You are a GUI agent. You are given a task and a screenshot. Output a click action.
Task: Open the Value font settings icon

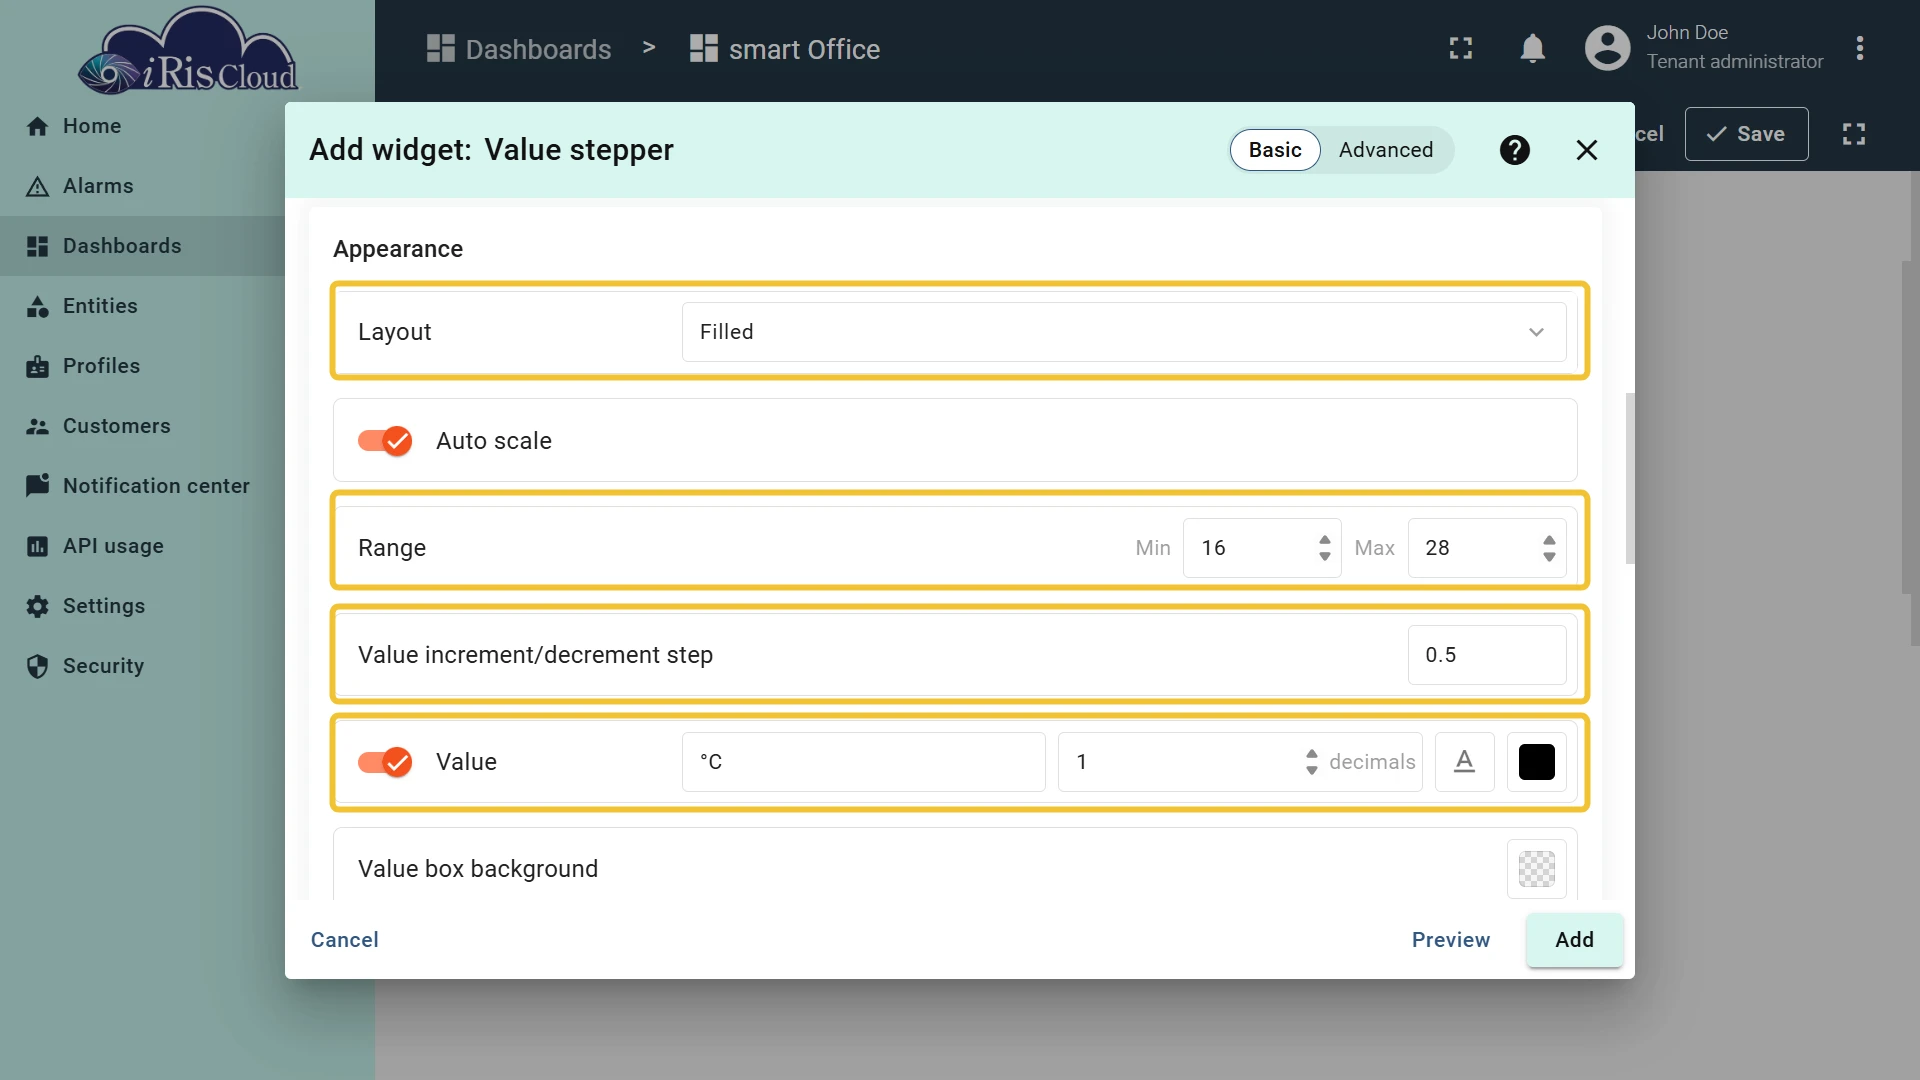(x=1465, y=762)
